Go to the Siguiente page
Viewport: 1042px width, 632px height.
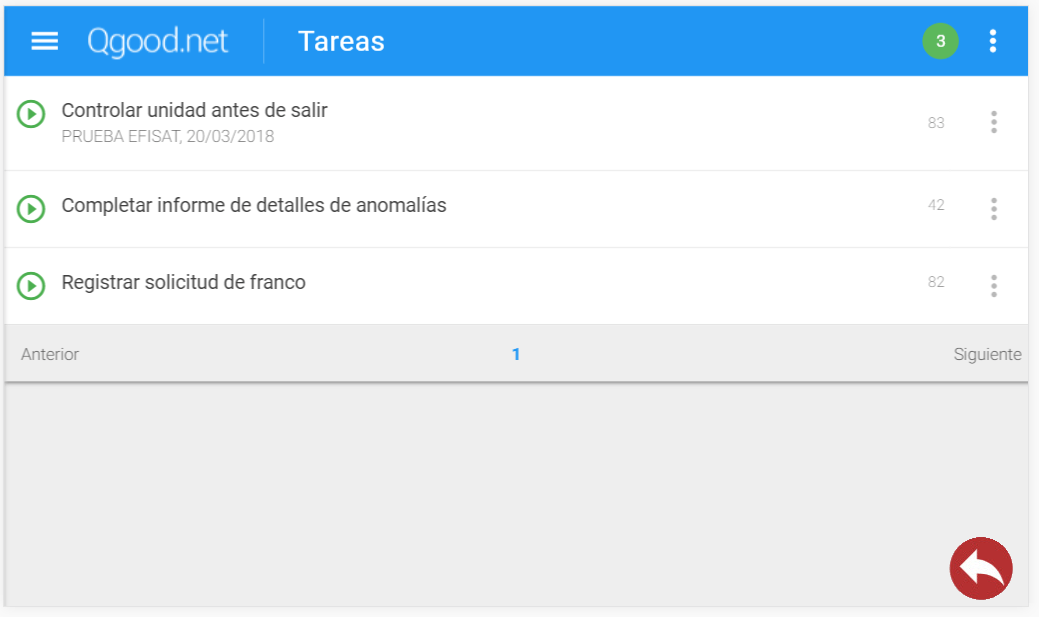(987, 354)
